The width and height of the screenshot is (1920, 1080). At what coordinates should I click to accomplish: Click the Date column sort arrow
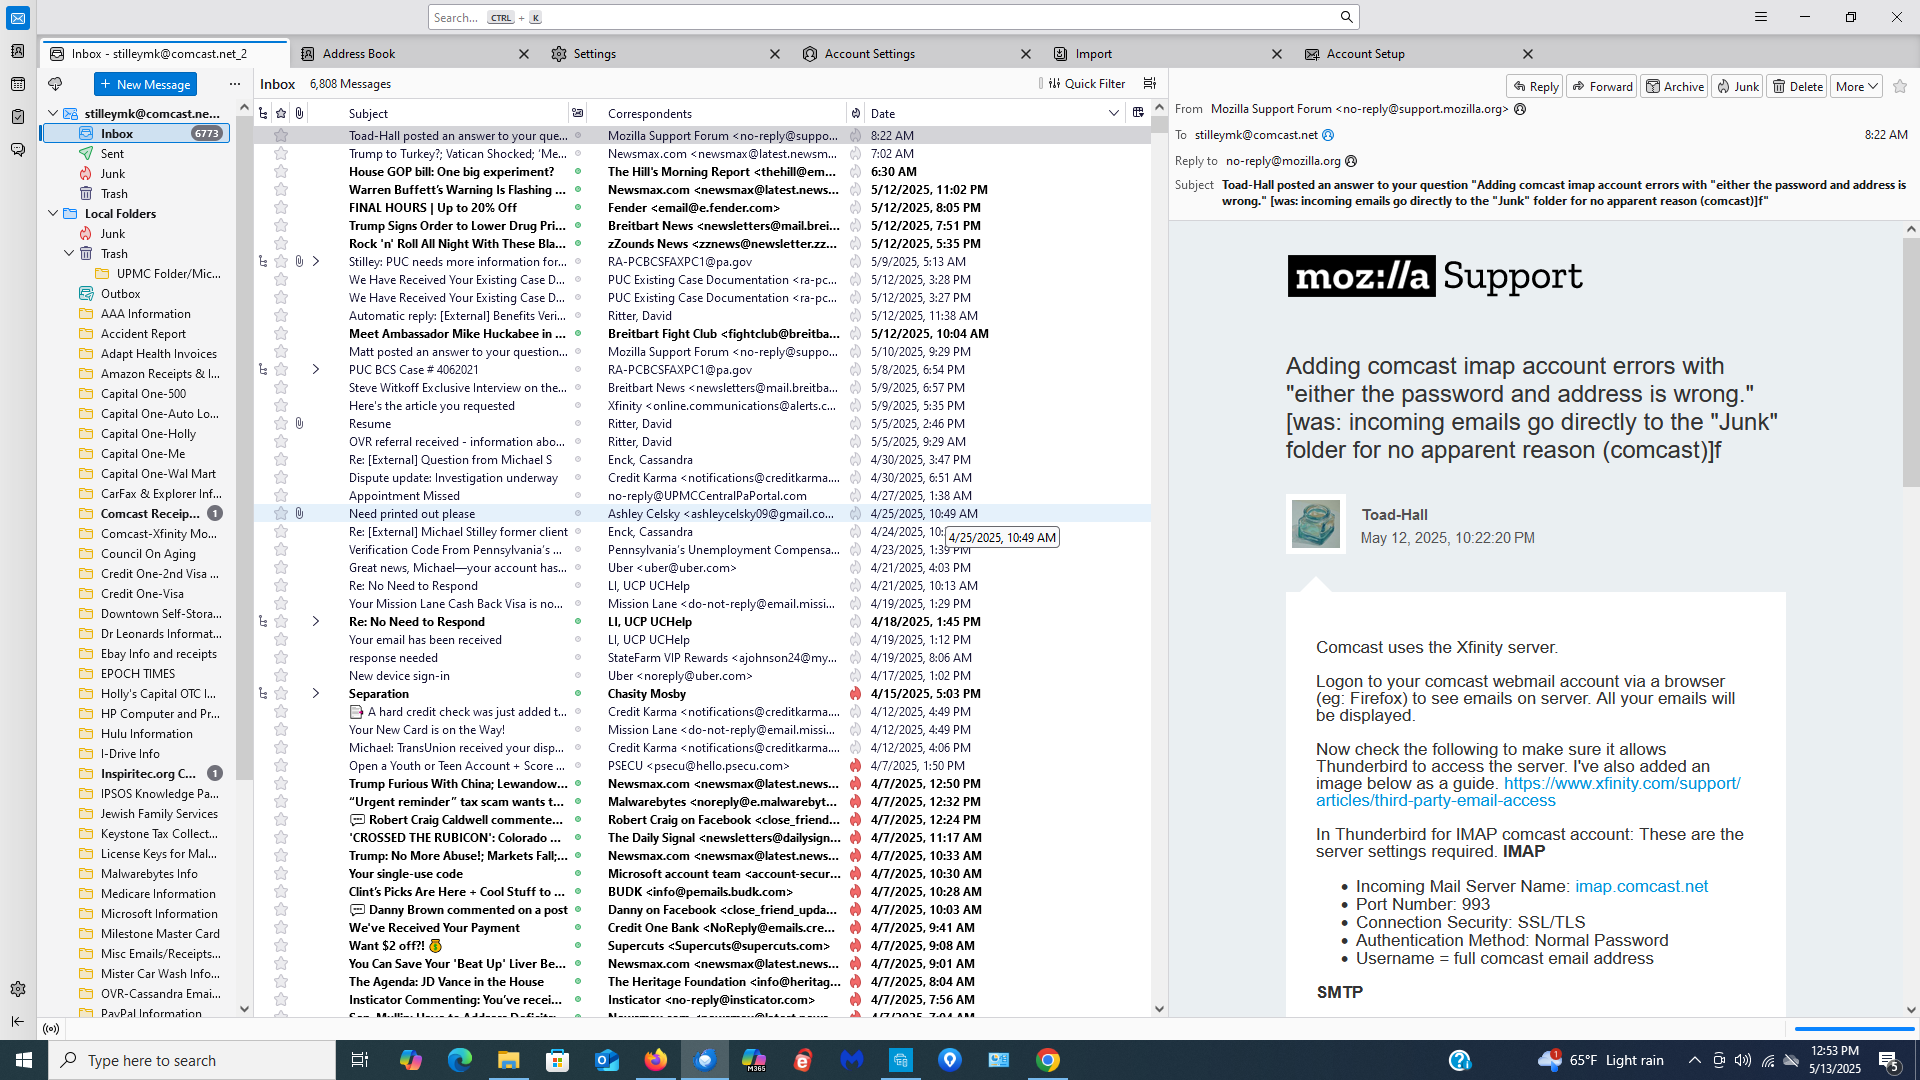(x=1113, y=114)
